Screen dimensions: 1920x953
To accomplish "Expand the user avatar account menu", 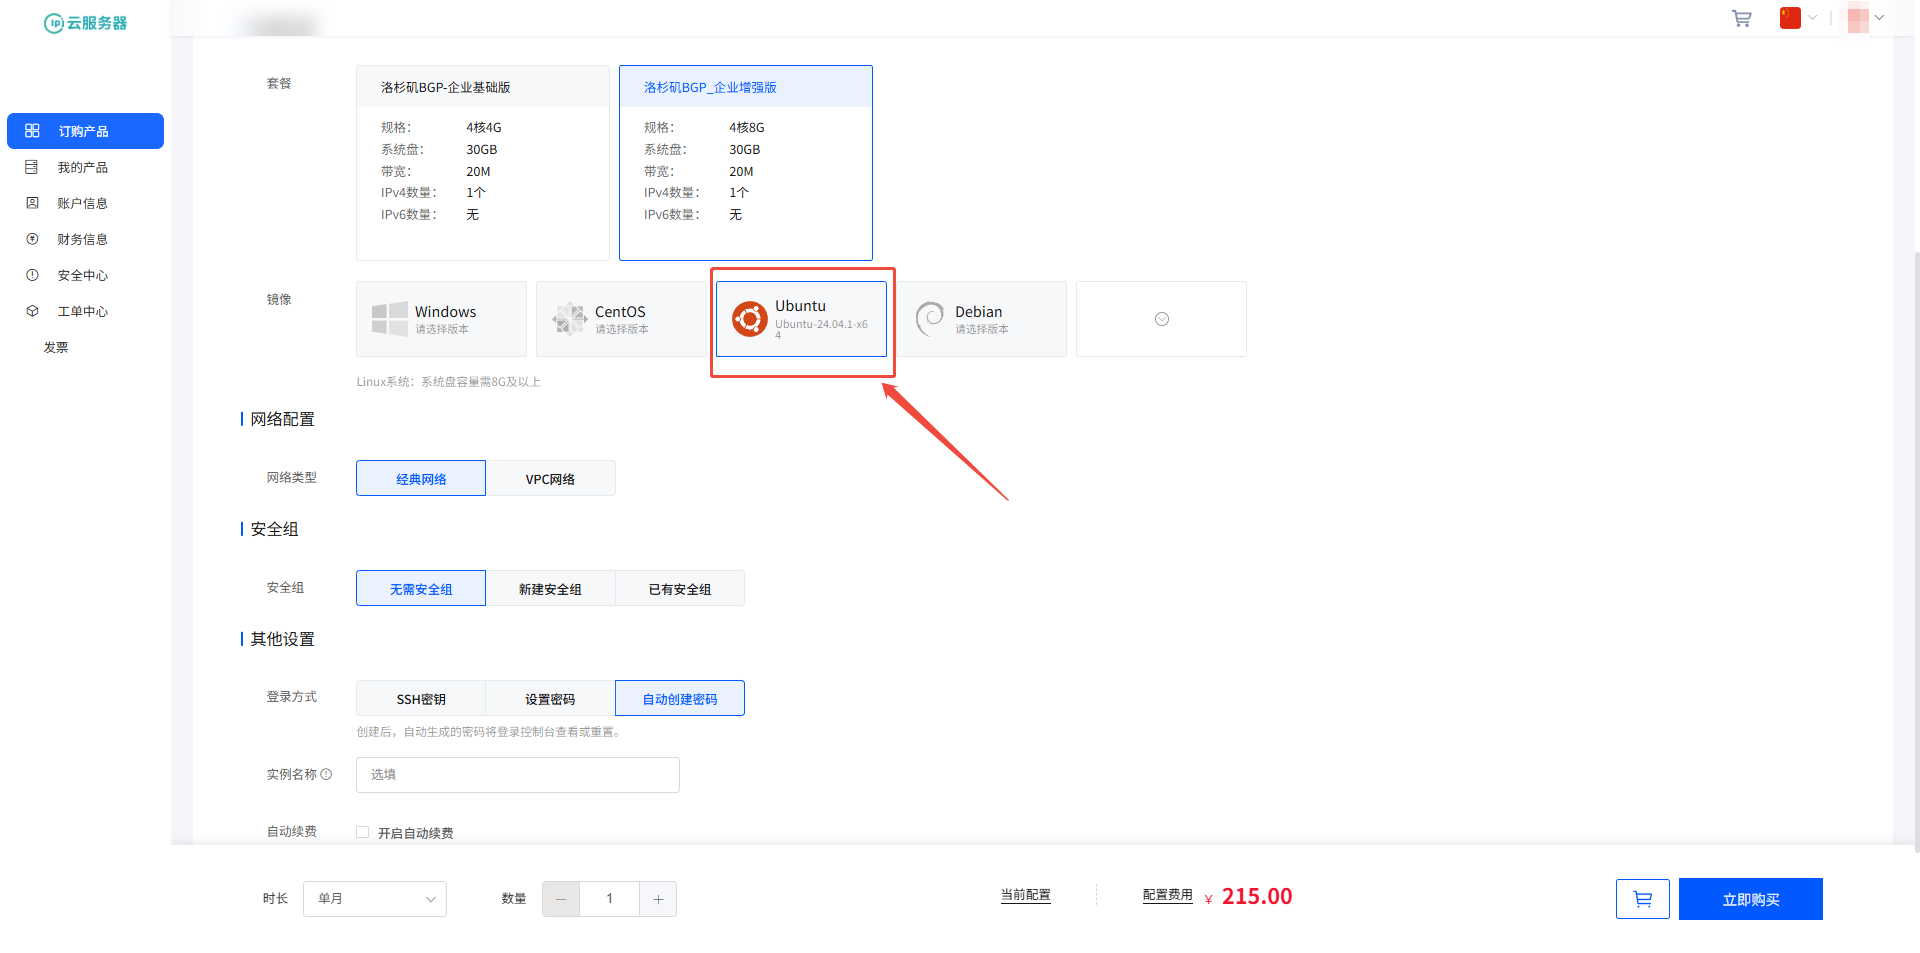I will pyautogui.click(x=1866, y=18).
